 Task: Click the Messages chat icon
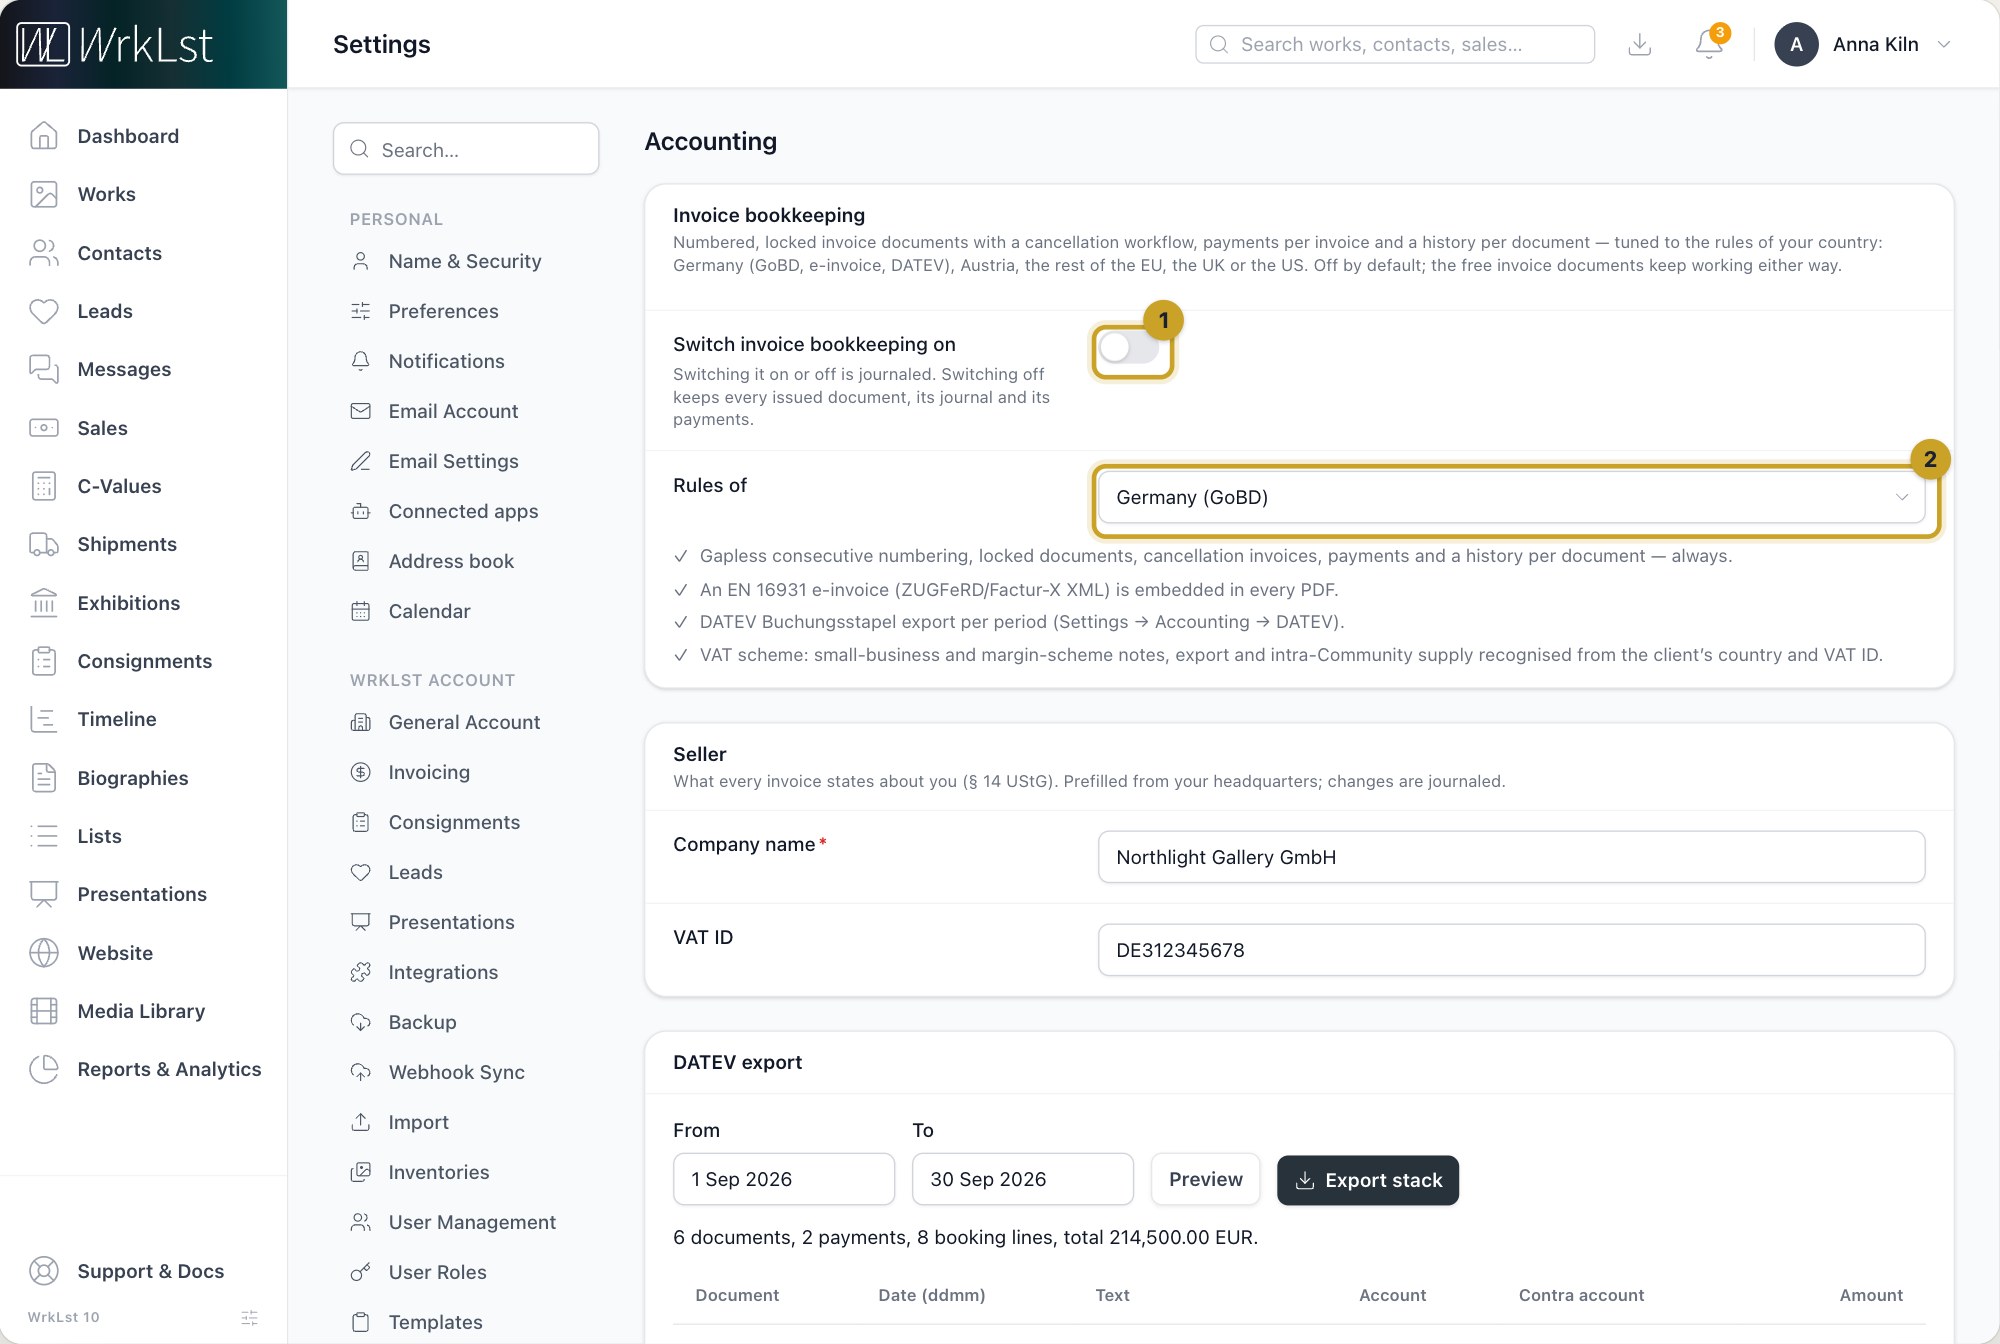[x=44, y=369]
